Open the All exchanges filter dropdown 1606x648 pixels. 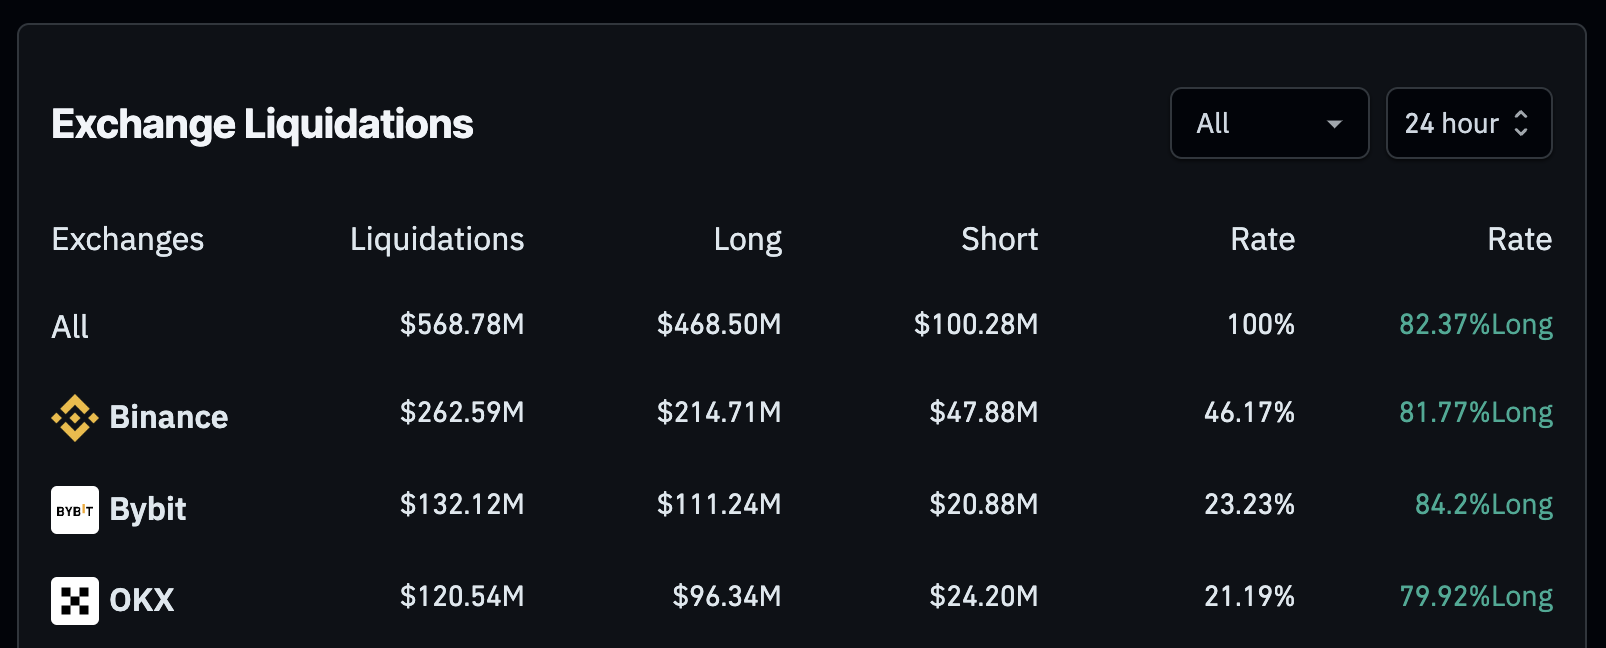[1268, 123]
